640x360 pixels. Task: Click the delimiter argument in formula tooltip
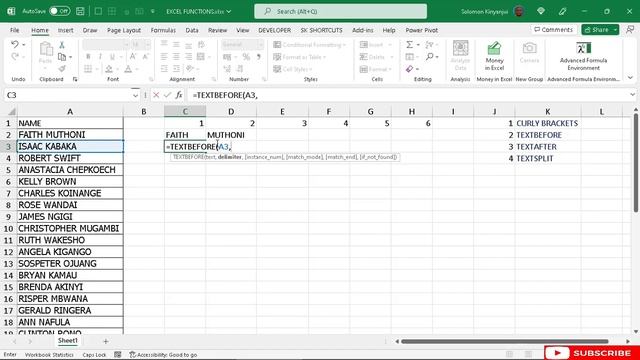pos(229,157)
